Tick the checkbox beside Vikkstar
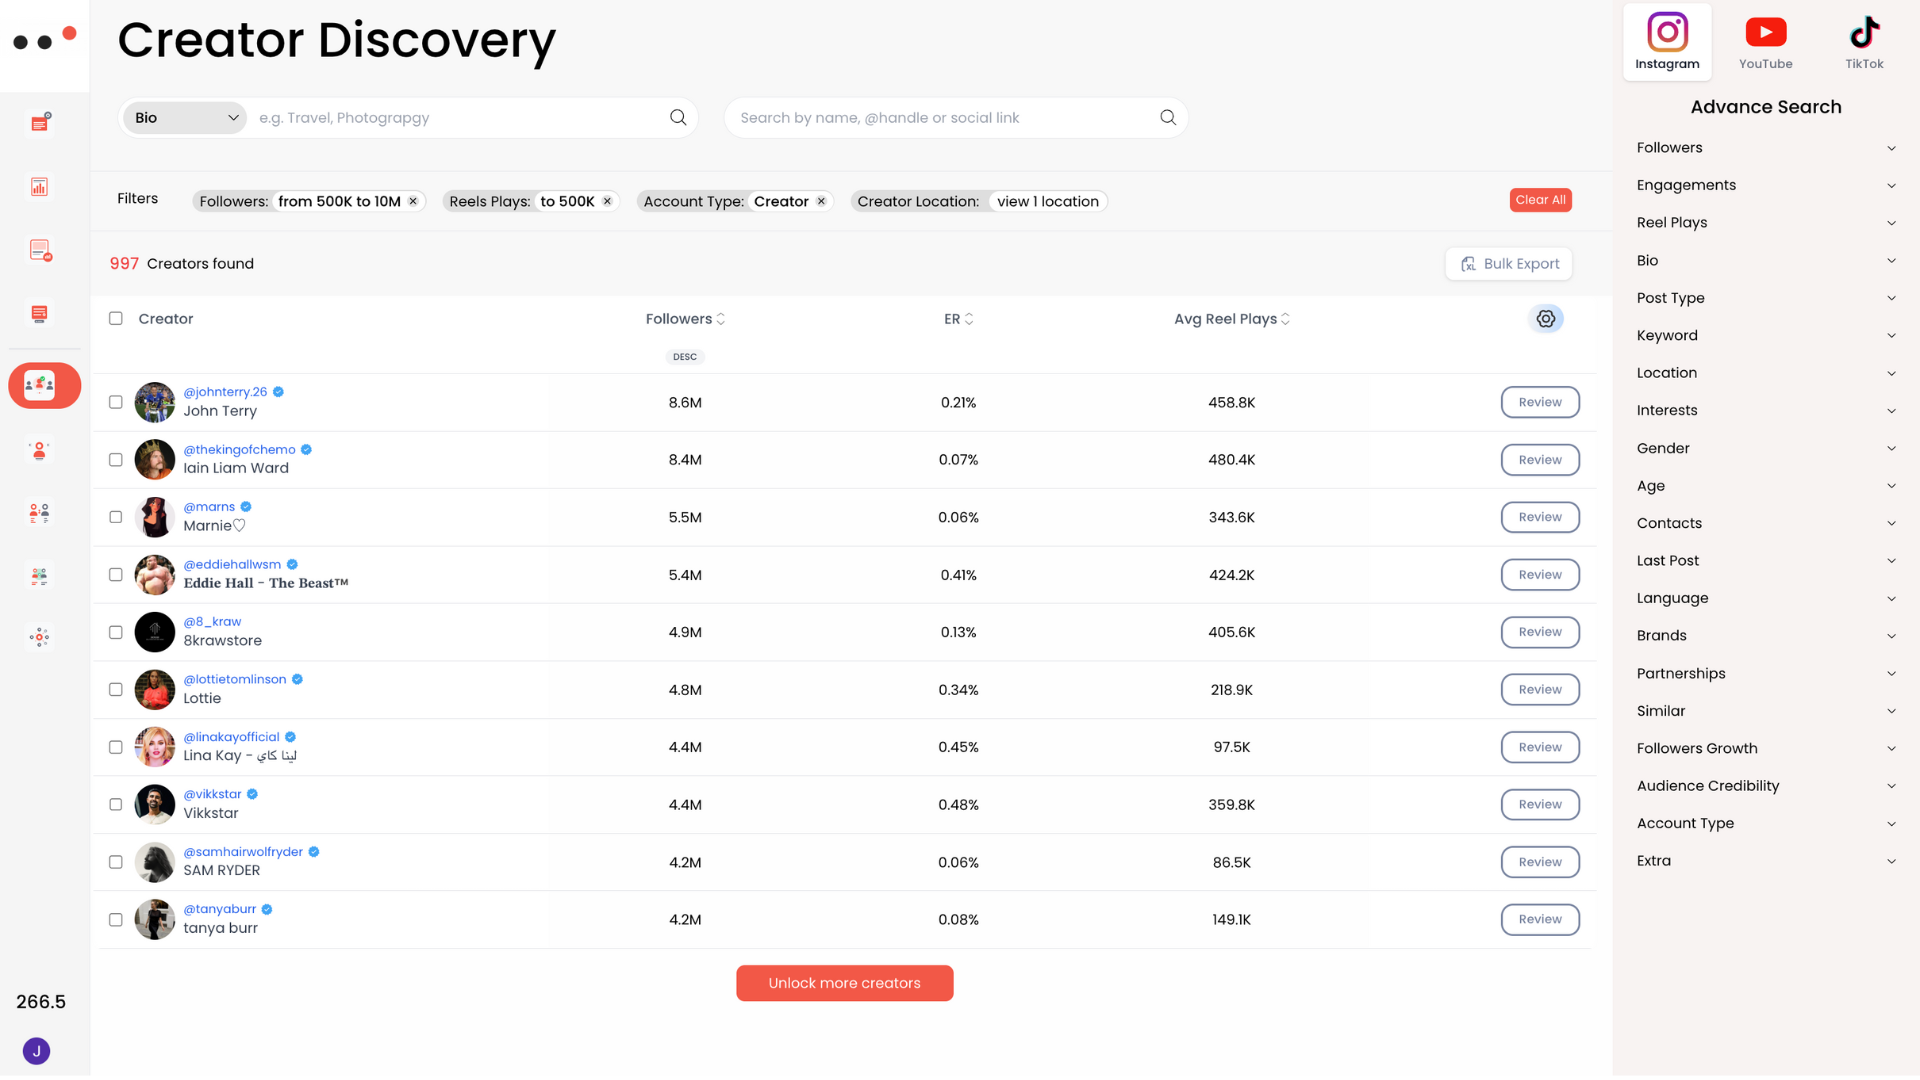Image resolution: width=1920 pixels, height=1080 pixels. [x=116, y=805]
